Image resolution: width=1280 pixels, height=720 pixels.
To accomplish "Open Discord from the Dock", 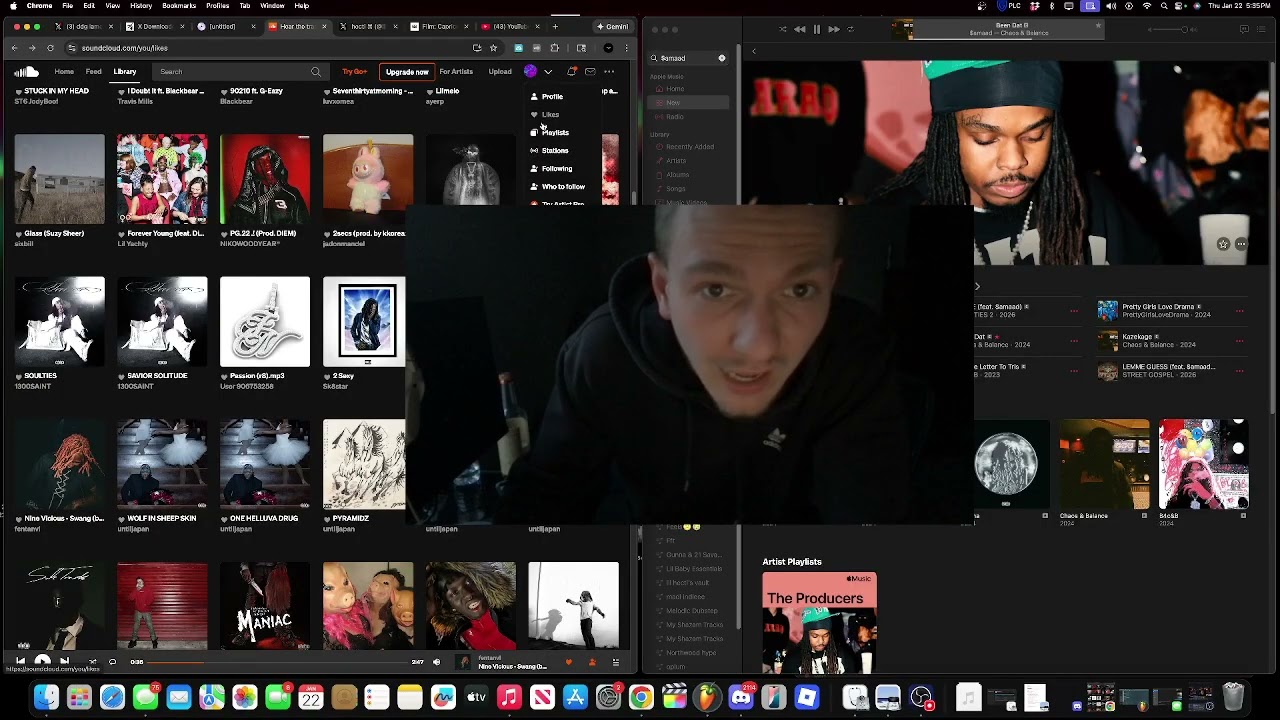I will [x=741, y=697].
